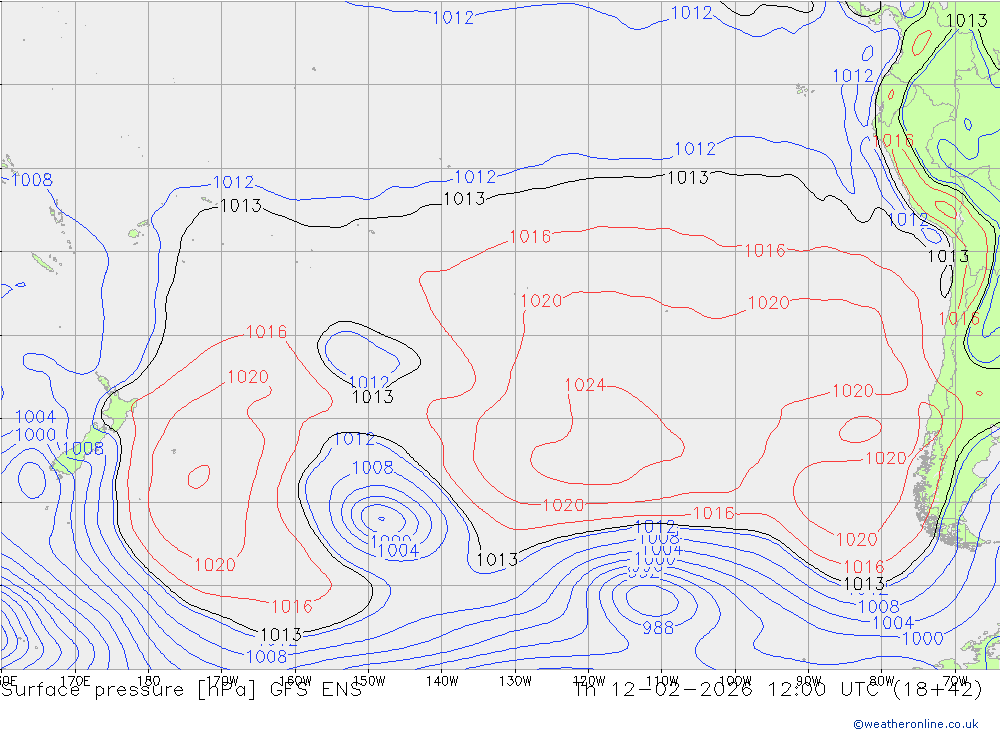Screen dimensions: 1000x733
Task: Click the 90W longitude axis label
Action: [x=809, y=681]
